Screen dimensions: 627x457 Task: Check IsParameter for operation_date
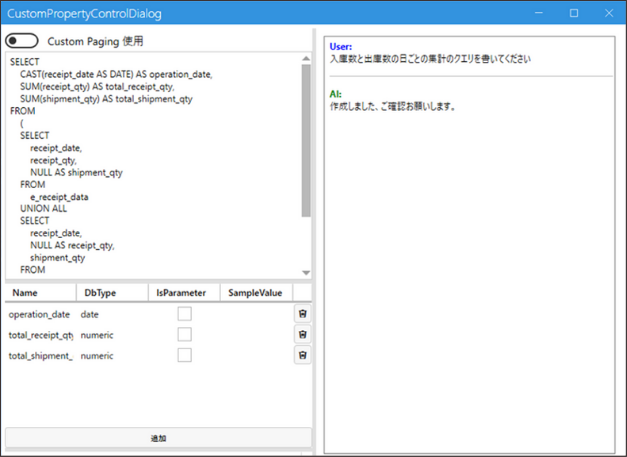[x=184, y=314]
